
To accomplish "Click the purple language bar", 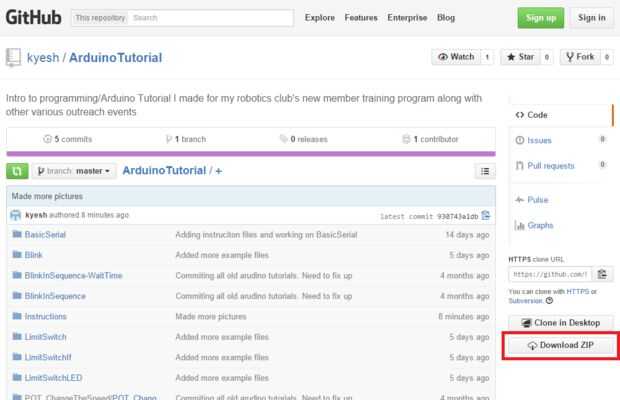I will (251, 154).
